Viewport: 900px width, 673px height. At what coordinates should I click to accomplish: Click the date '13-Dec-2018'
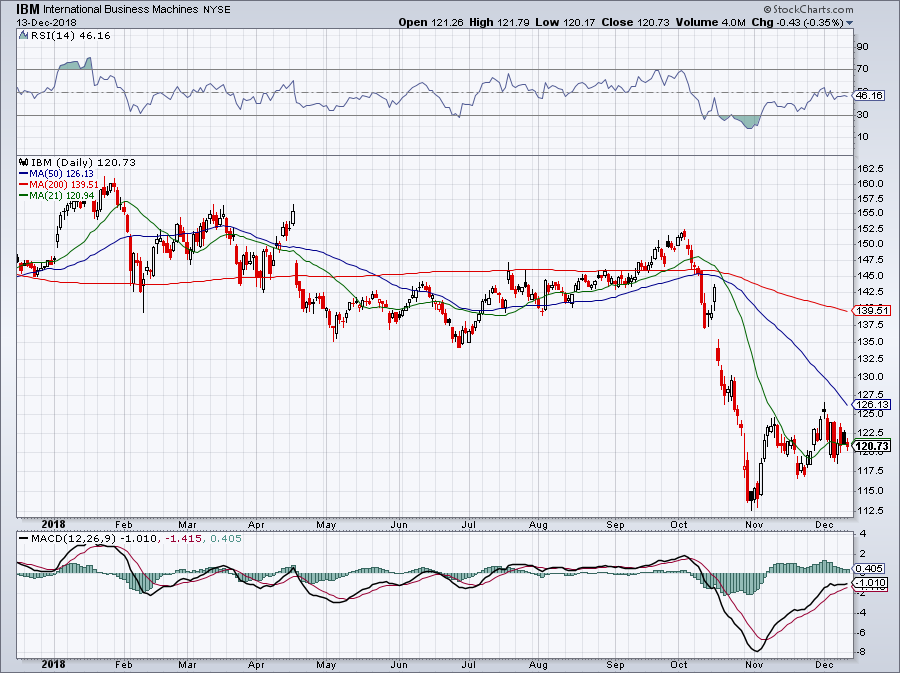pyautogui.click(x=46, y=23)
